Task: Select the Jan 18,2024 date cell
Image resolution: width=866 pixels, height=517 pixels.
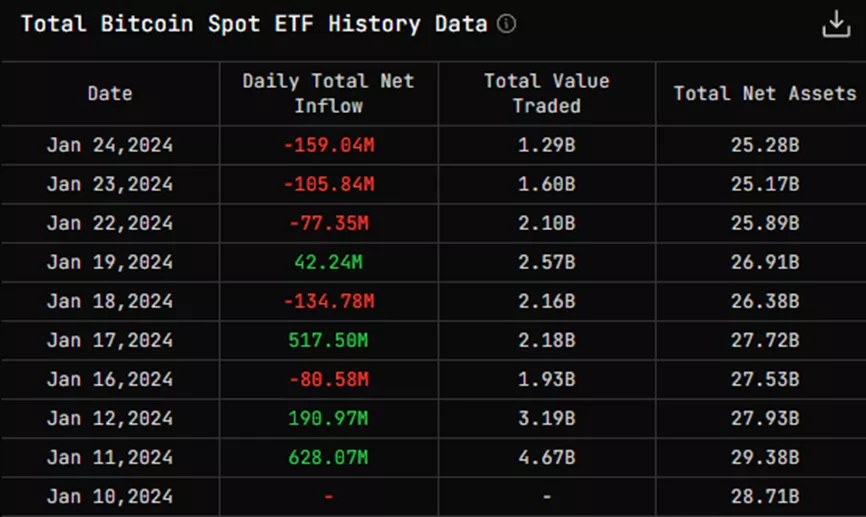Action: pos(110,301)
